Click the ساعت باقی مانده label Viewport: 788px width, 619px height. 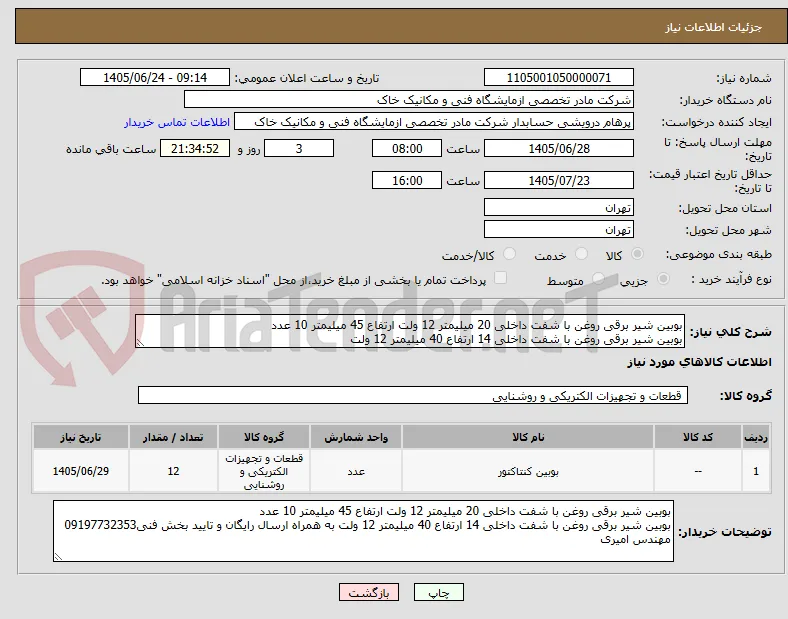pos(111,149)
